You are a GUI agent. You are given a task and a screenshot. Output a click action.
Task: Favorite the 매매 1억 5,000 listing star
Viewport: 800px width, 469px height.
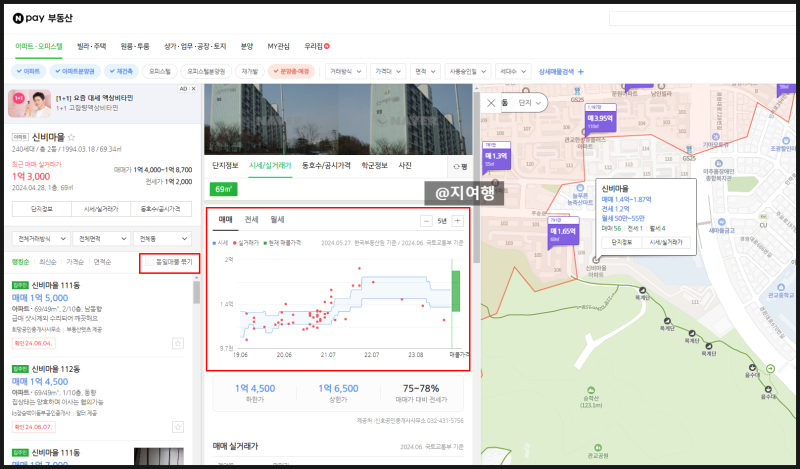coord(178,343)
